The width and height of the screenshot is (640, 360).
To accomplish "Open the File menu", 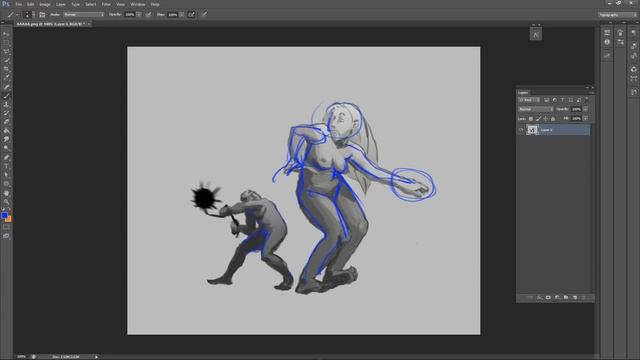I will click(18, 4).
